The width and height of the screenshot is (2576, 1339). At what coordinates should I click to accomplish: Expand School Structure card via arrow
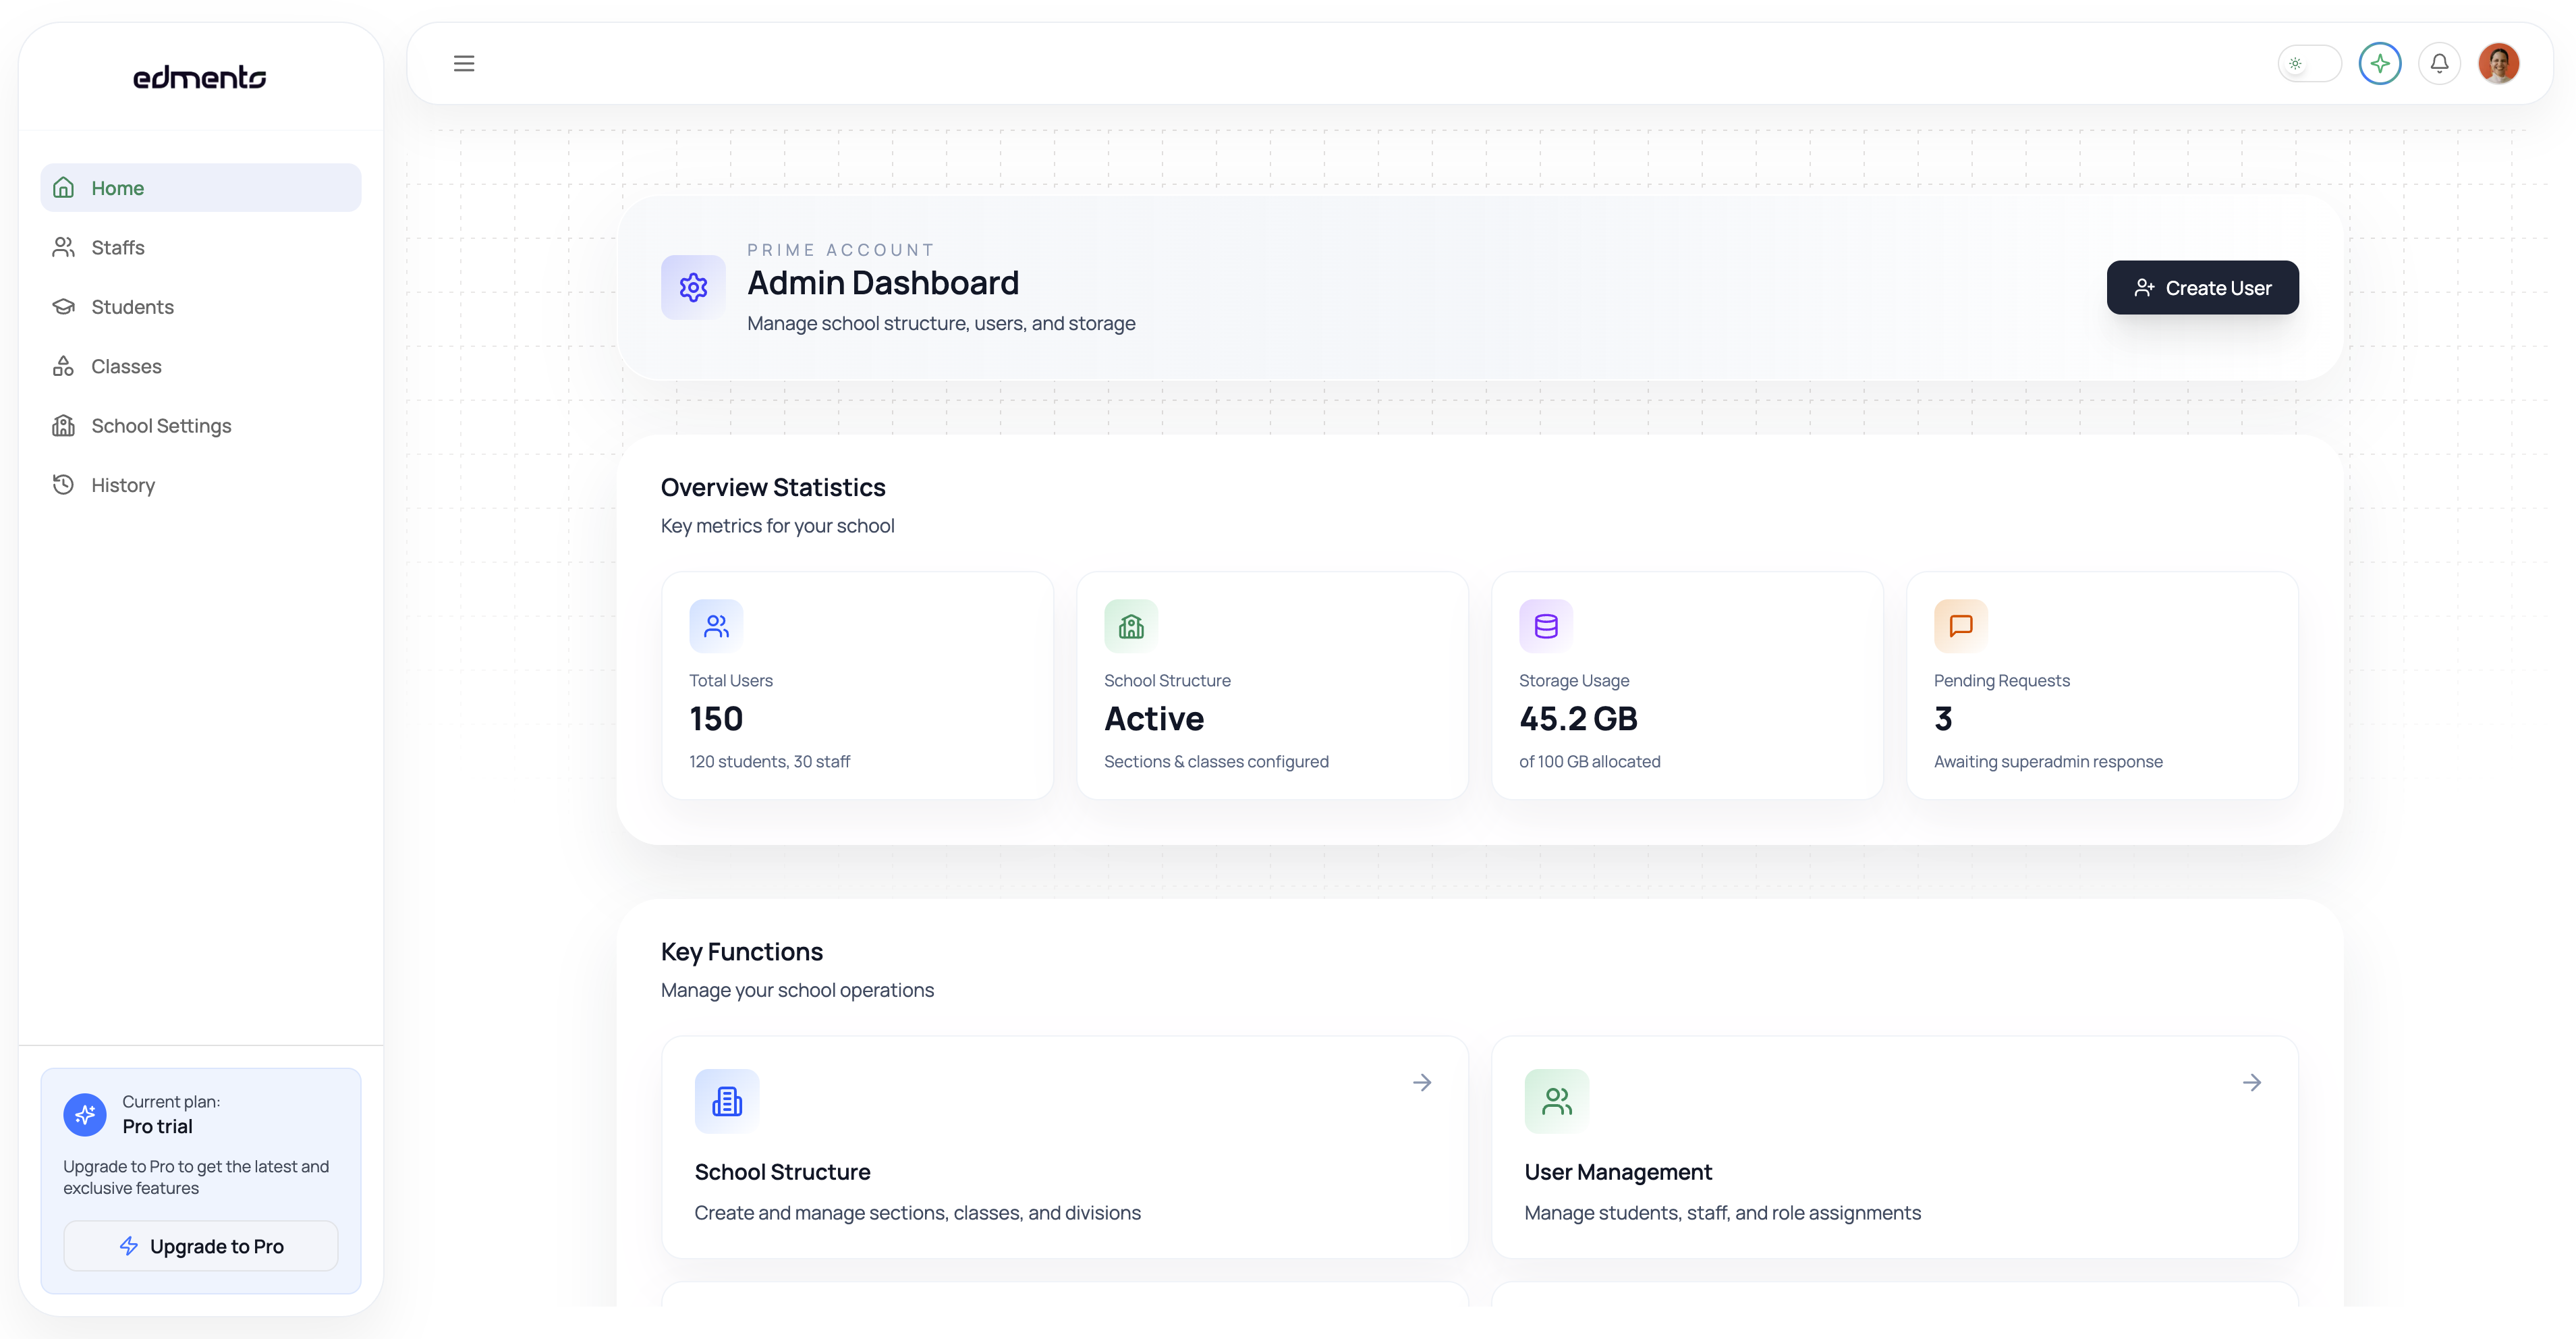[1421, 1082]
